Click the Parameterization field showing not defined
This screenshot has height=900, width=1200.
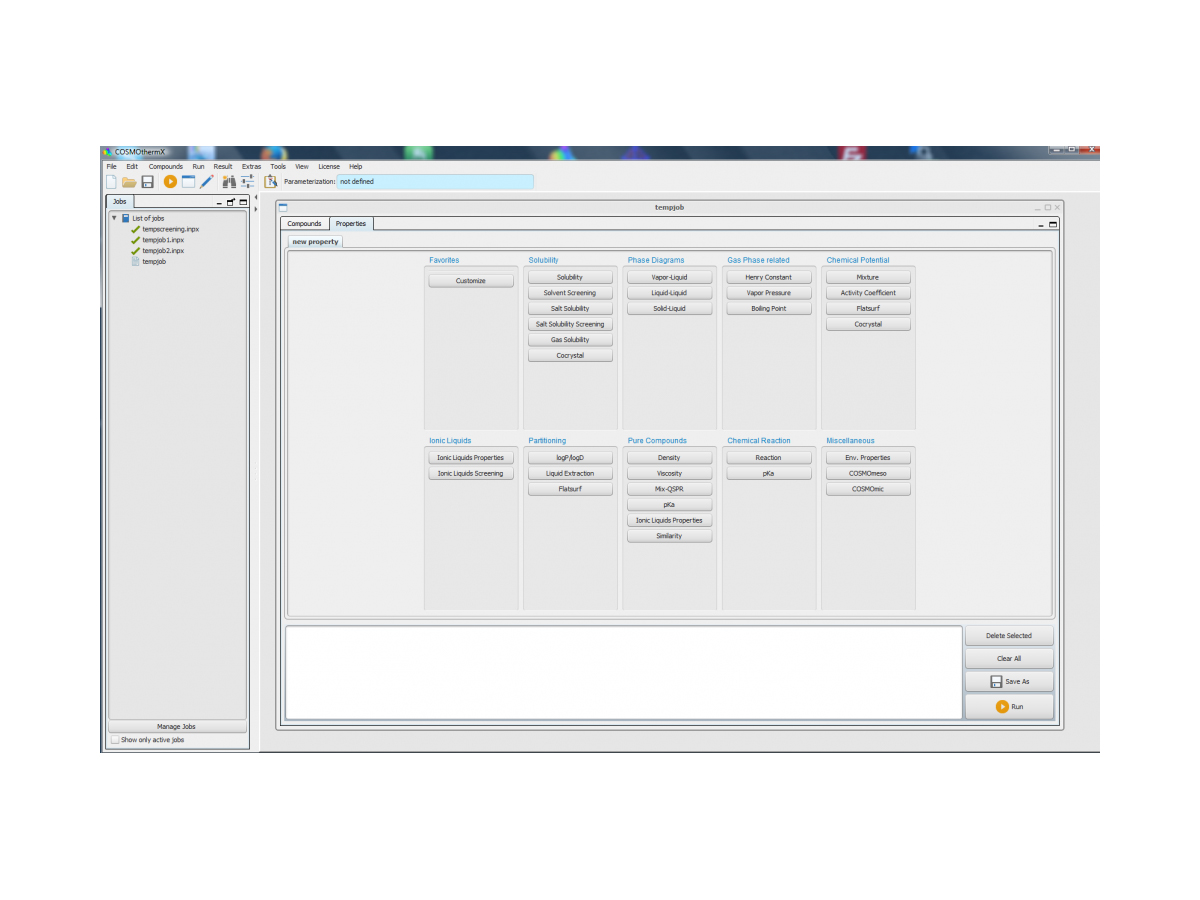(434, 182)
